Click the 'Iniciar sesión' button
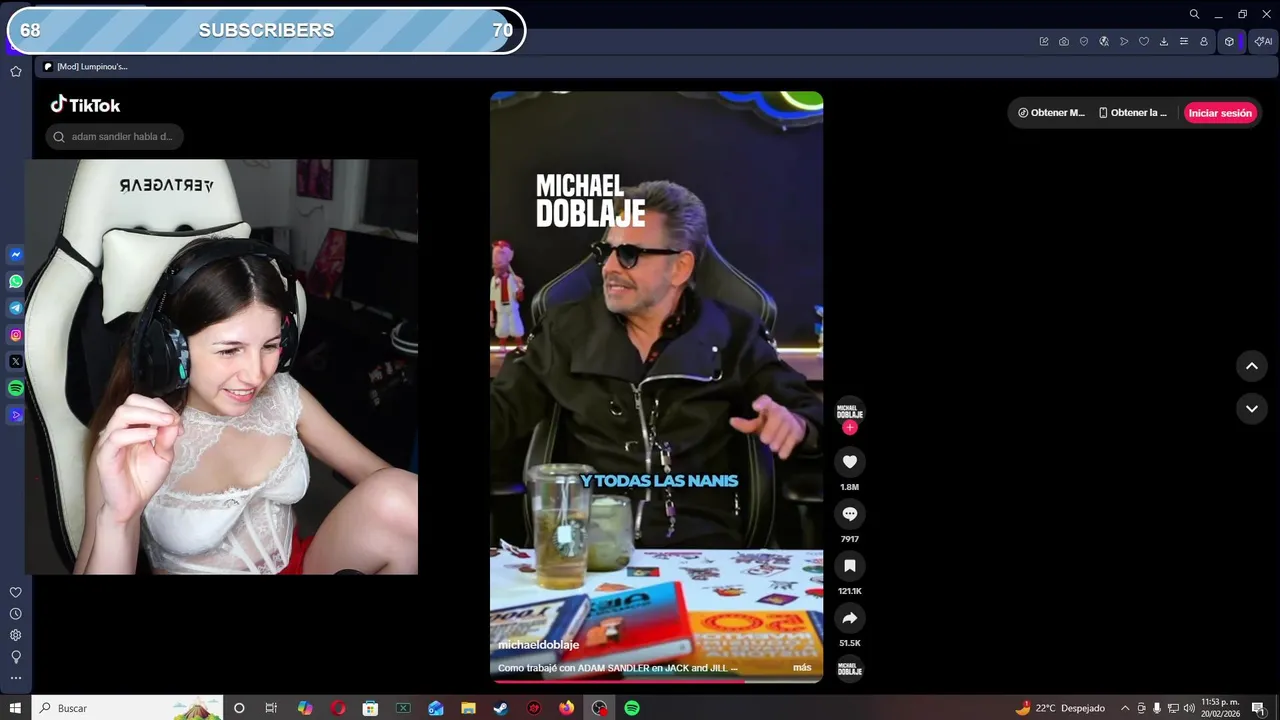 tap(1220, 113)
